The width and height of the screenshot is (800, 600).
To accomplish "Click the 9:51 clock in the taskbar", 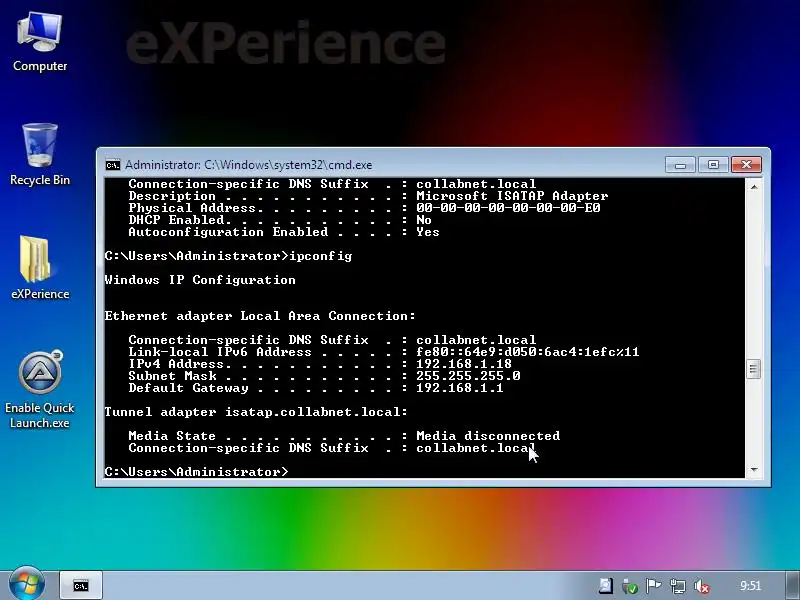I will pos(751,586).
